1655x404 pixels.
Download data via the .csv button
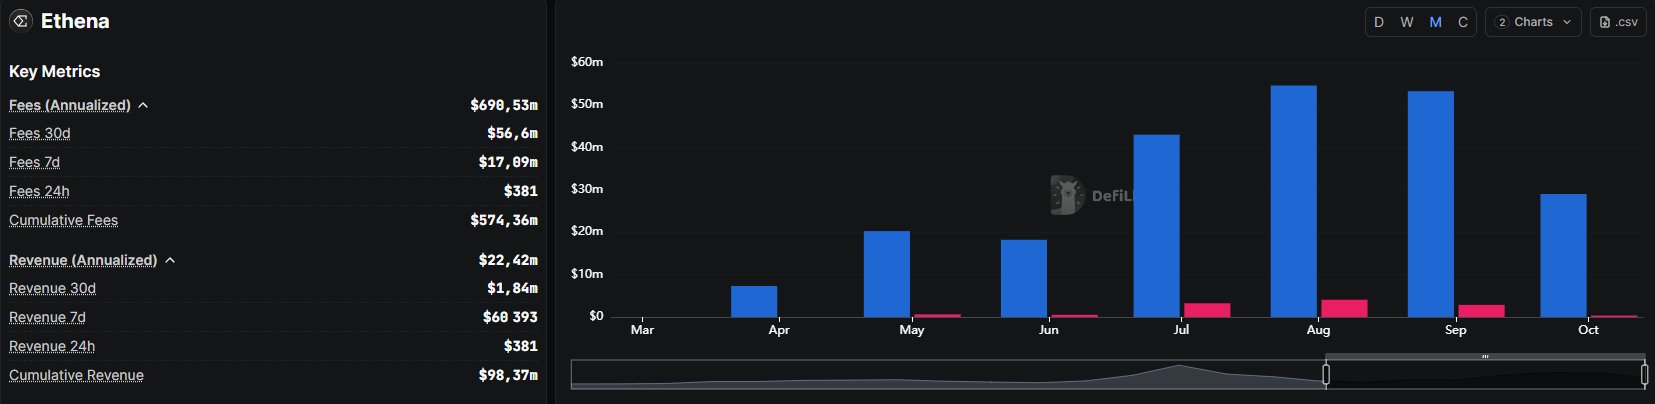1618,22
